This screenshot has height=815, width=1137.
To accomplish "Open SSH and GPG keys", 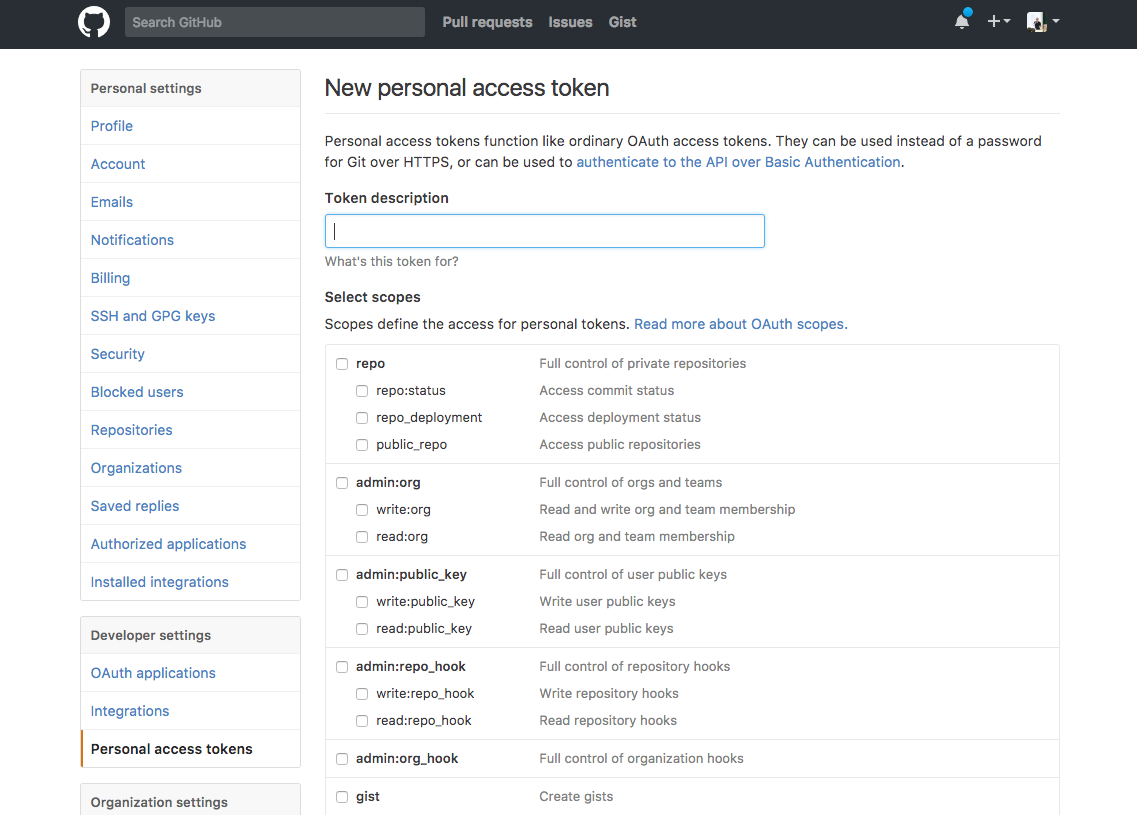I will [191, 316].
